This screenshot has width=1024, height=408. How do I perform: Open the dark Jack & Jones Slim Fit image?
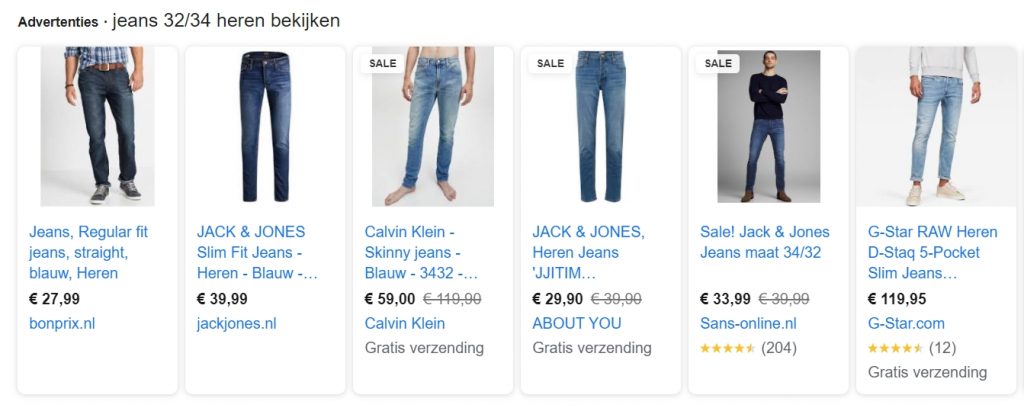point(265,127)
